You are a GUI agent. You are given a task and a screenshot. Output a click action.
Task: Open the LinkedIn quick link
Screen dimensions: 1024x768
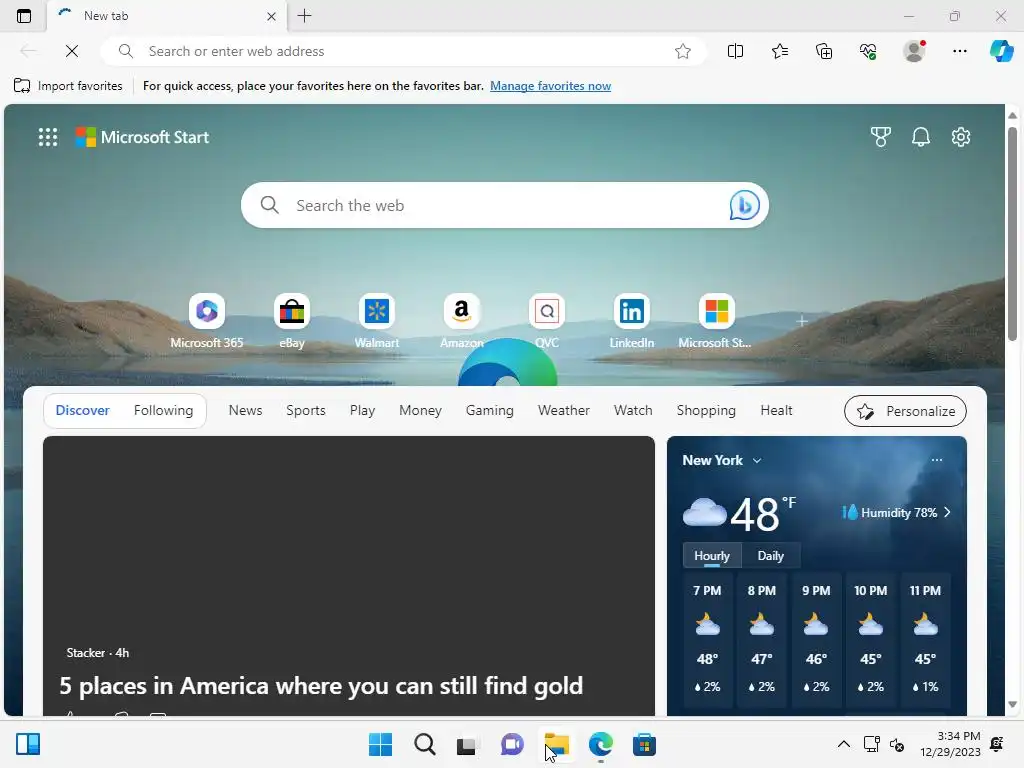632,321
